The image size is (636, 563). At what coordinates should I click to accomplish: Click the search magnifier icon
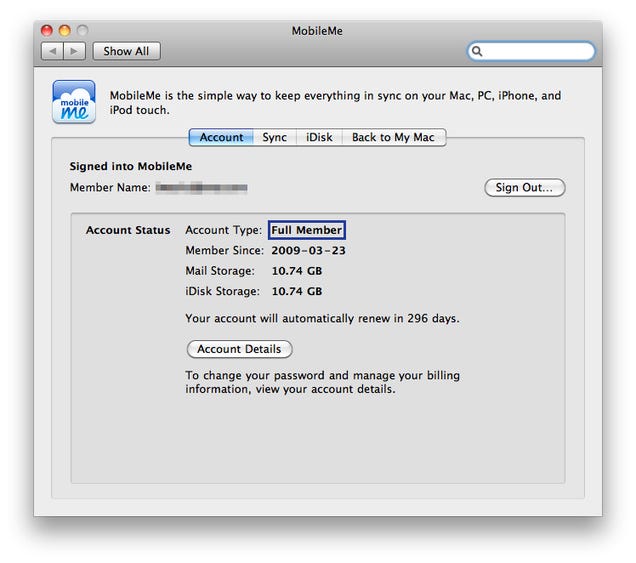point(477,51)
